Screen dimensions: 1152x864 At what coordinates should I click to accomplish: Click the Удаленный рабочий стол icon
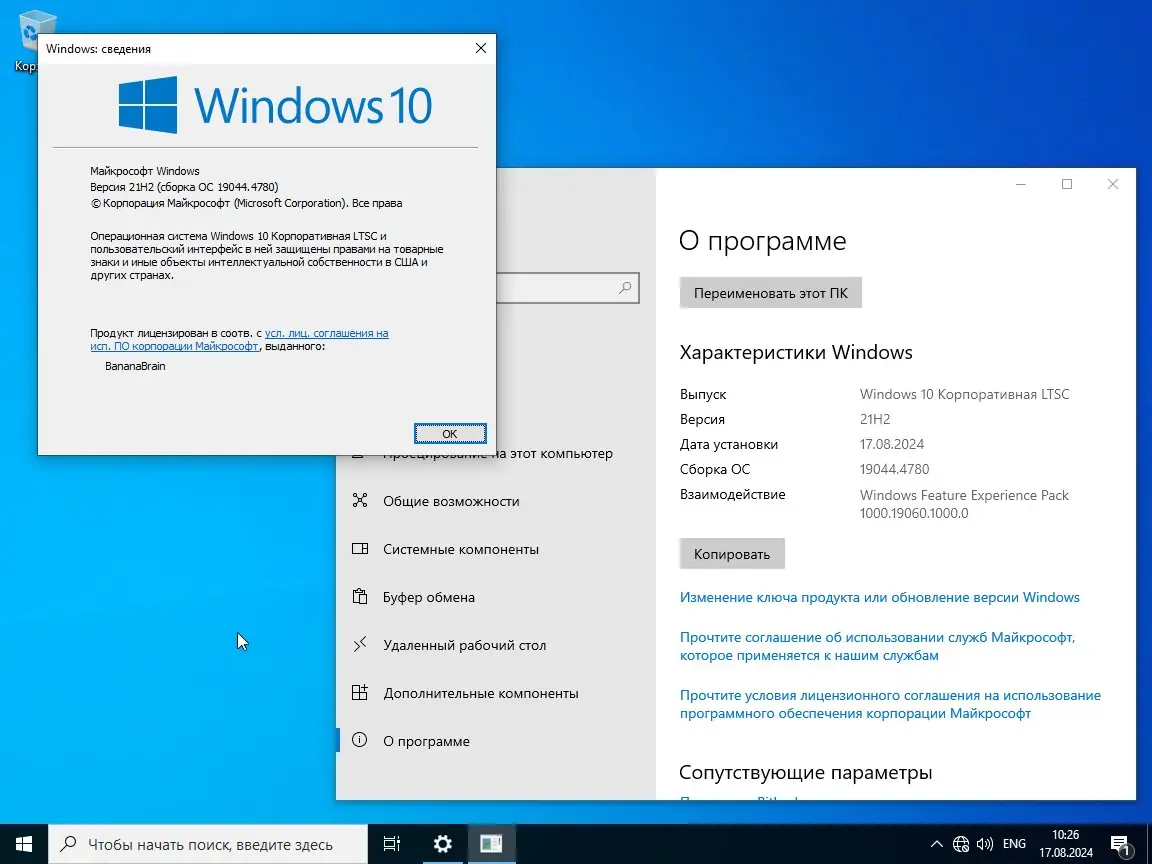click(359, 644)
